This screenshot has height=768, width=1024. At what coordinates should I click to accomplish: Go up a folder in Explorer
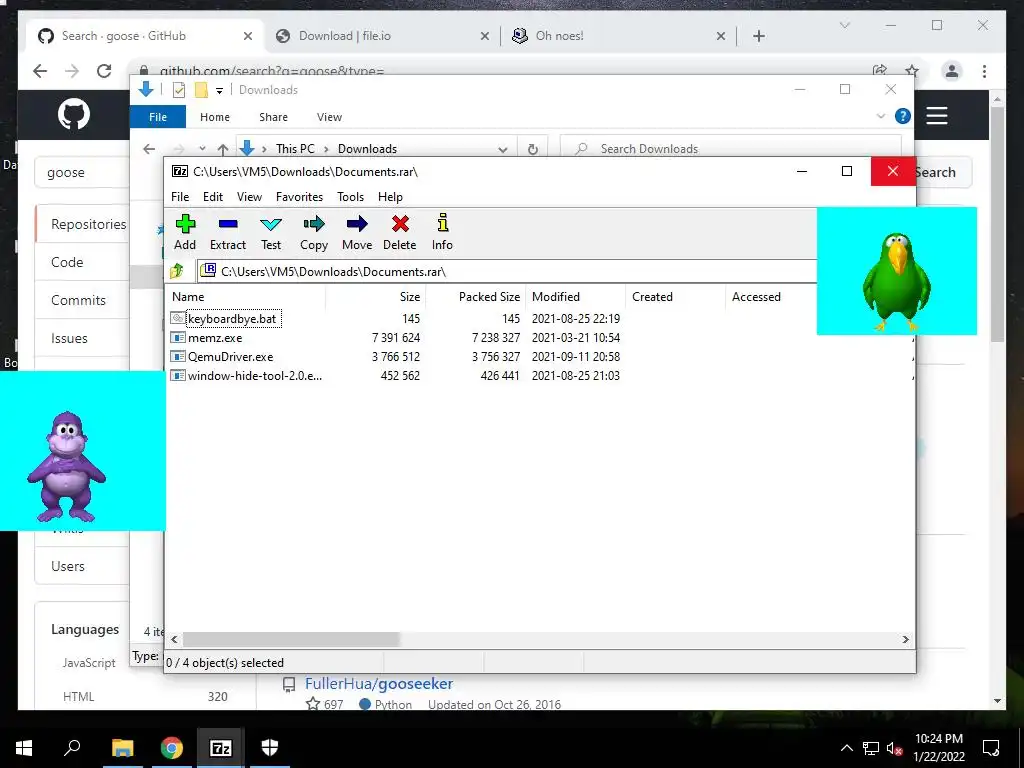(x=223, y=149)
